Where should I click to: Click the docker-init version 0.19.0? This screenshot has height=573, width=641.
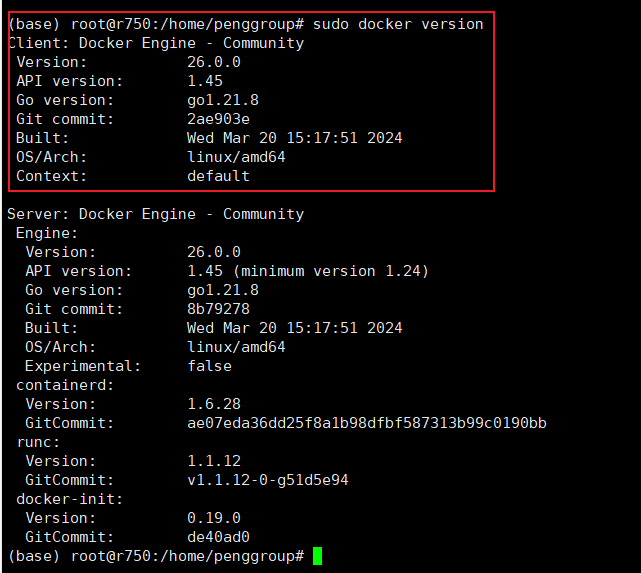pyautogui.click(x=214, y=518)
